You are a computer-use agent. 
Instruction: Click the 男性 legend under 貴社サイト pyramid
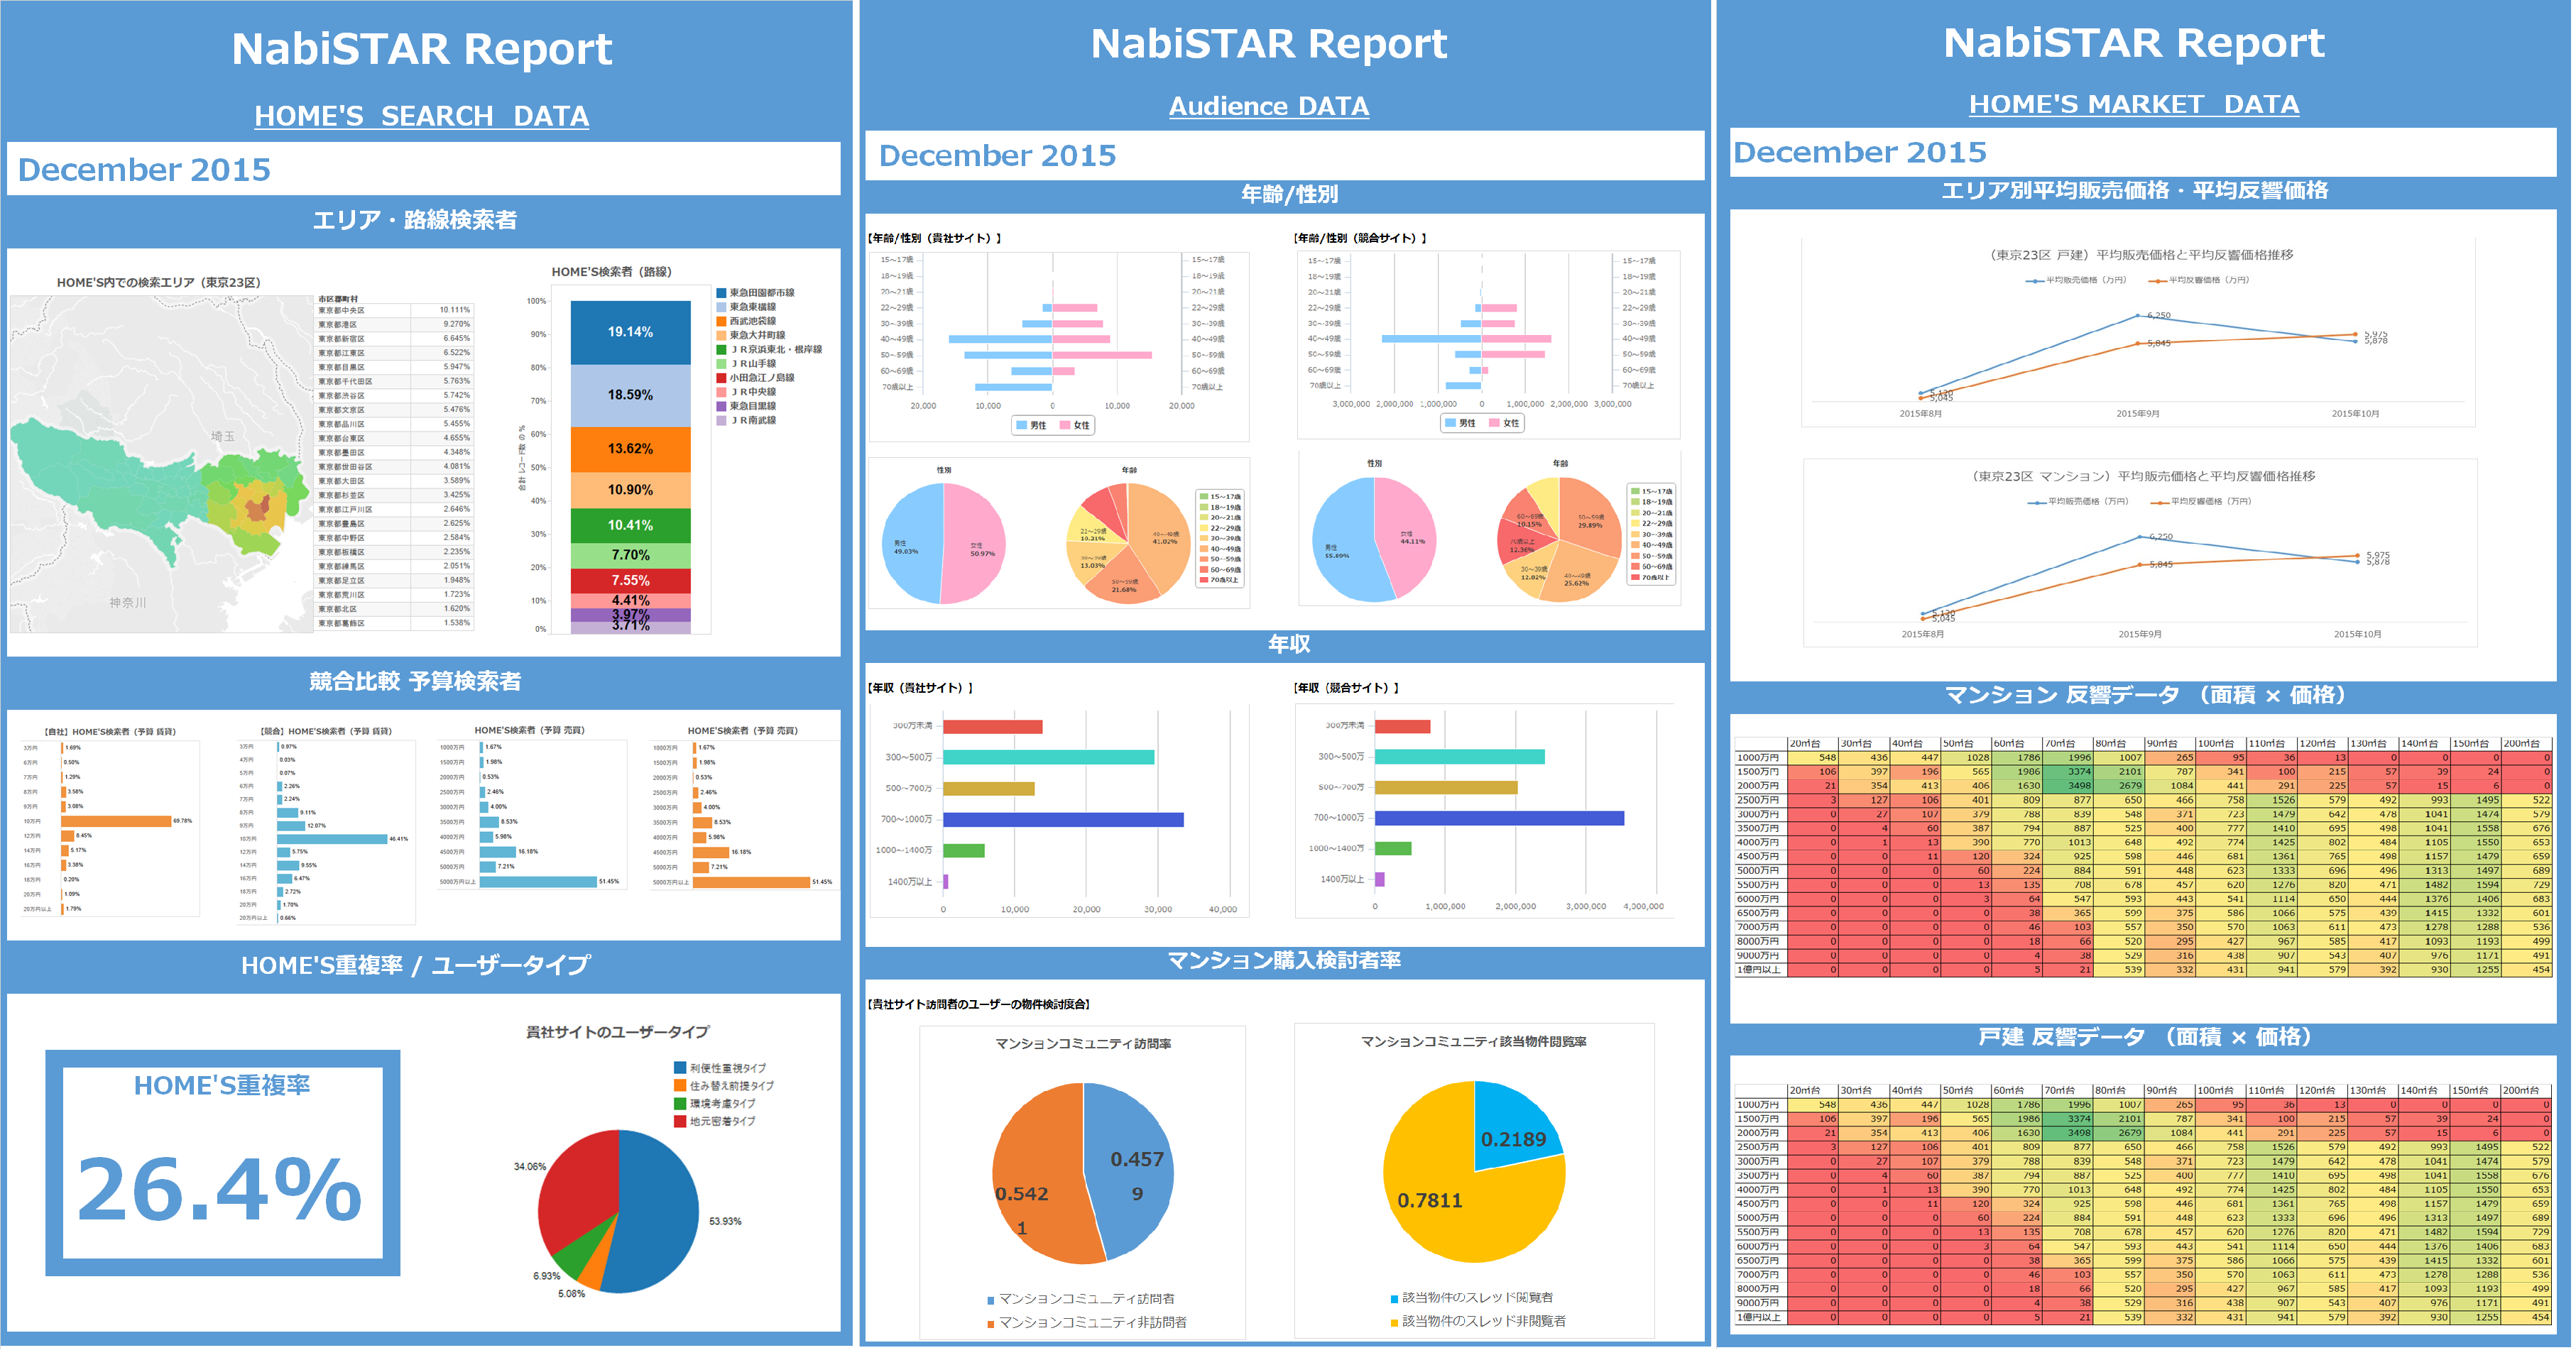tap(1030, 425)
